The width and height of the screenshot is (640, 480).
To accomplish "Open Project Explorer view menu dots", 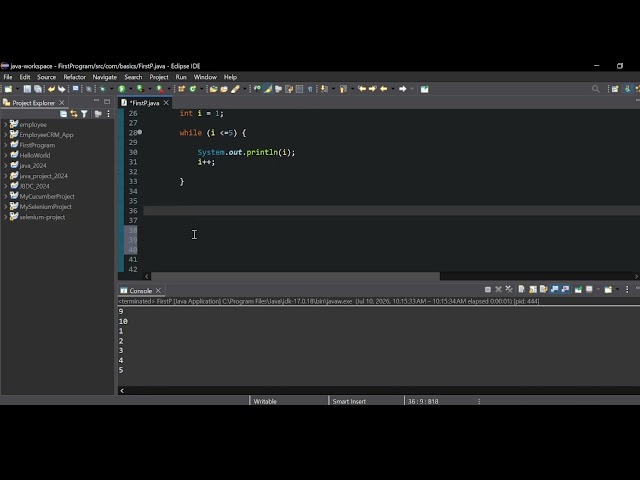I will point(108,114).
